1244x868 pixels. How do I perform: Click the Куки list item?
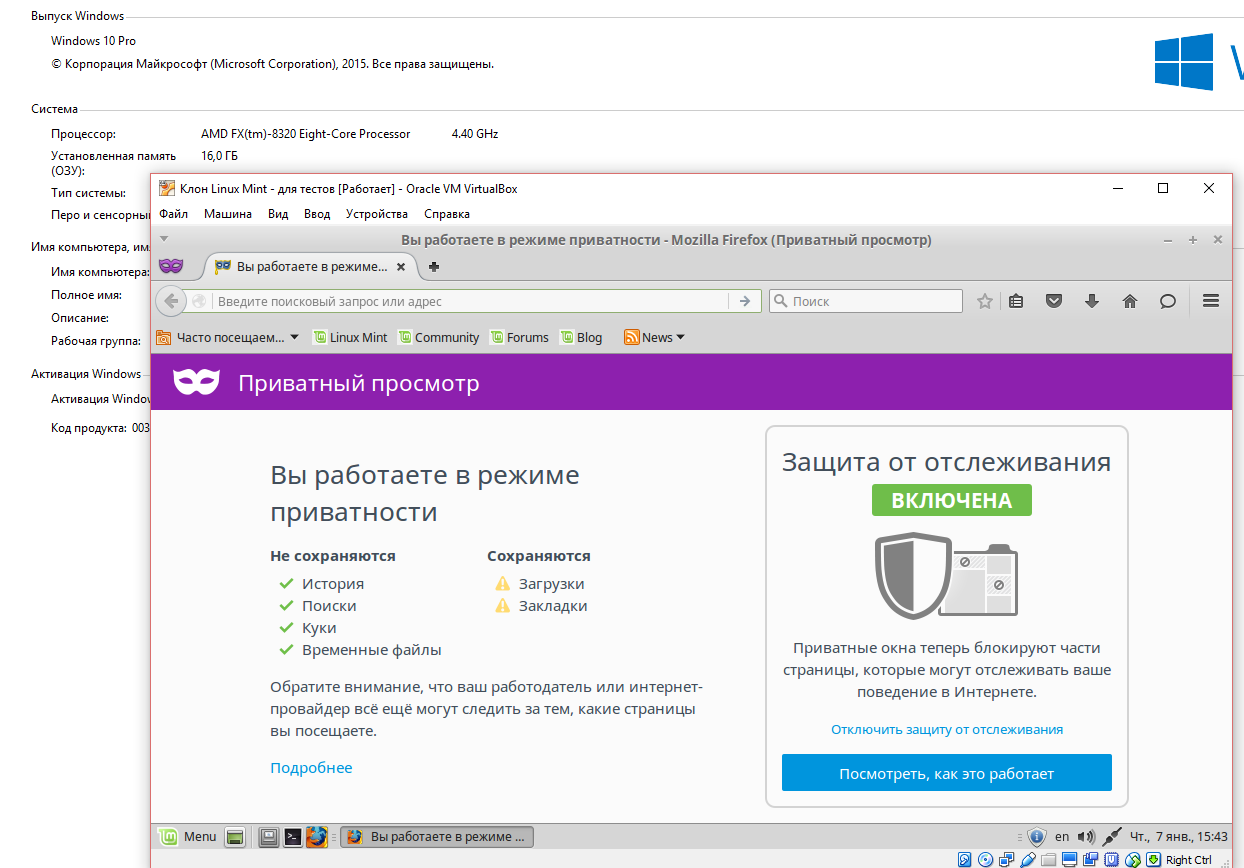[x=319, y=628]
